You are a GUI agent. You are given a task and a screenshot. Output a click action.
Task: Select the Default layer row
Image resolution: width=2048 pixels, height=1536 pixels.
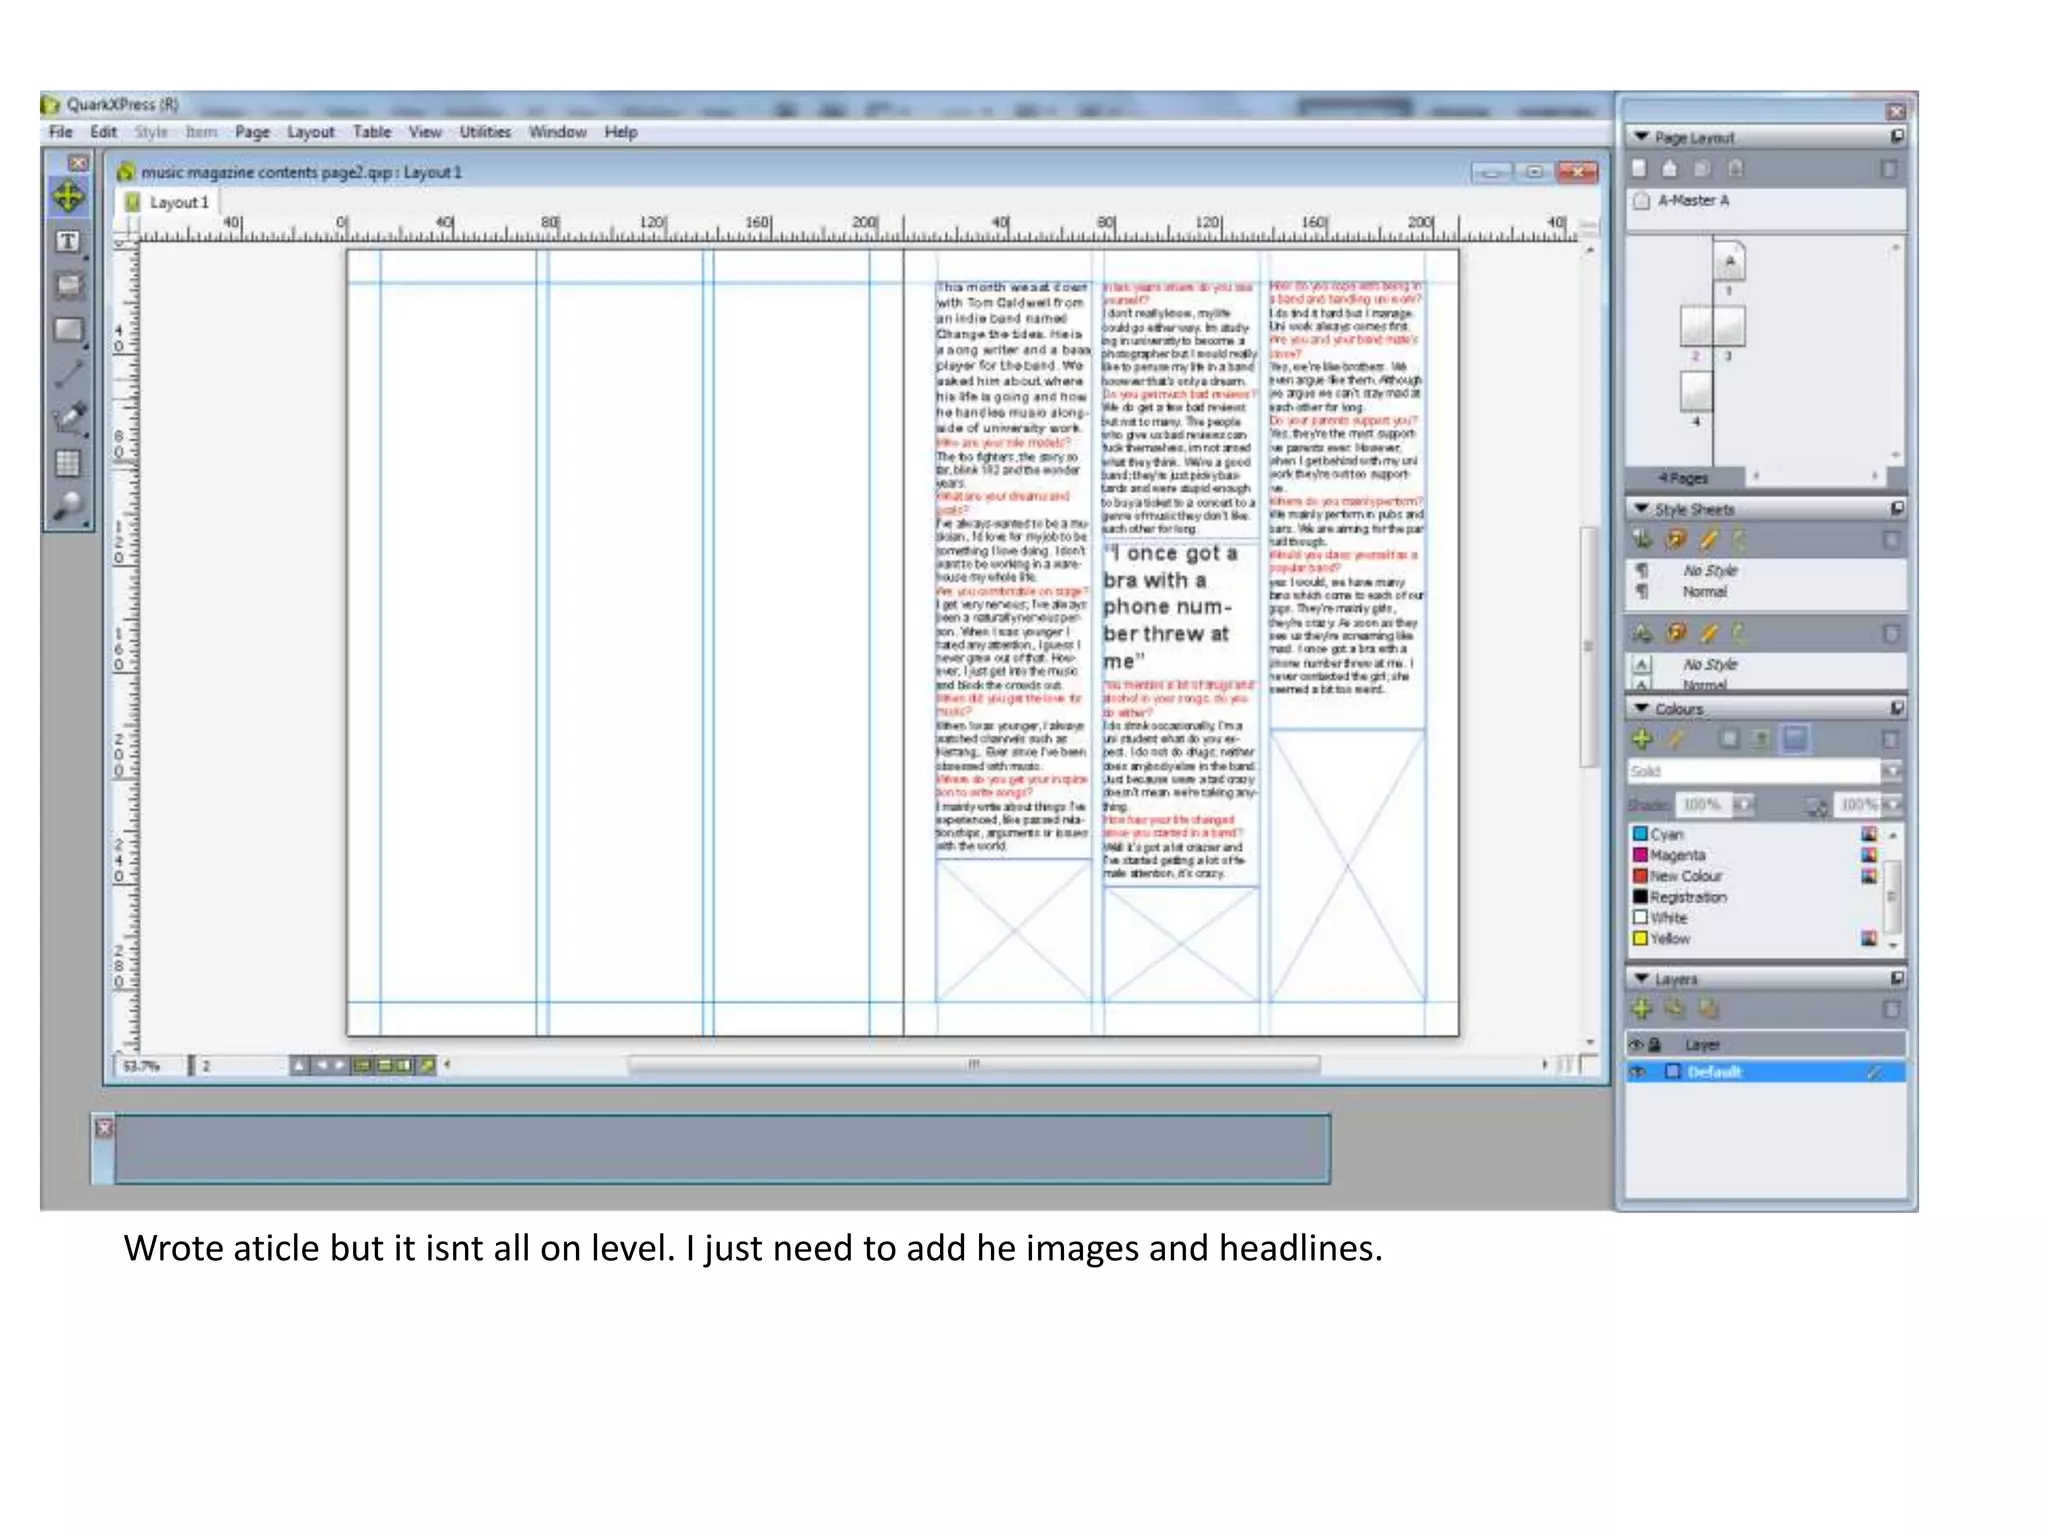click(1766, 1072)
